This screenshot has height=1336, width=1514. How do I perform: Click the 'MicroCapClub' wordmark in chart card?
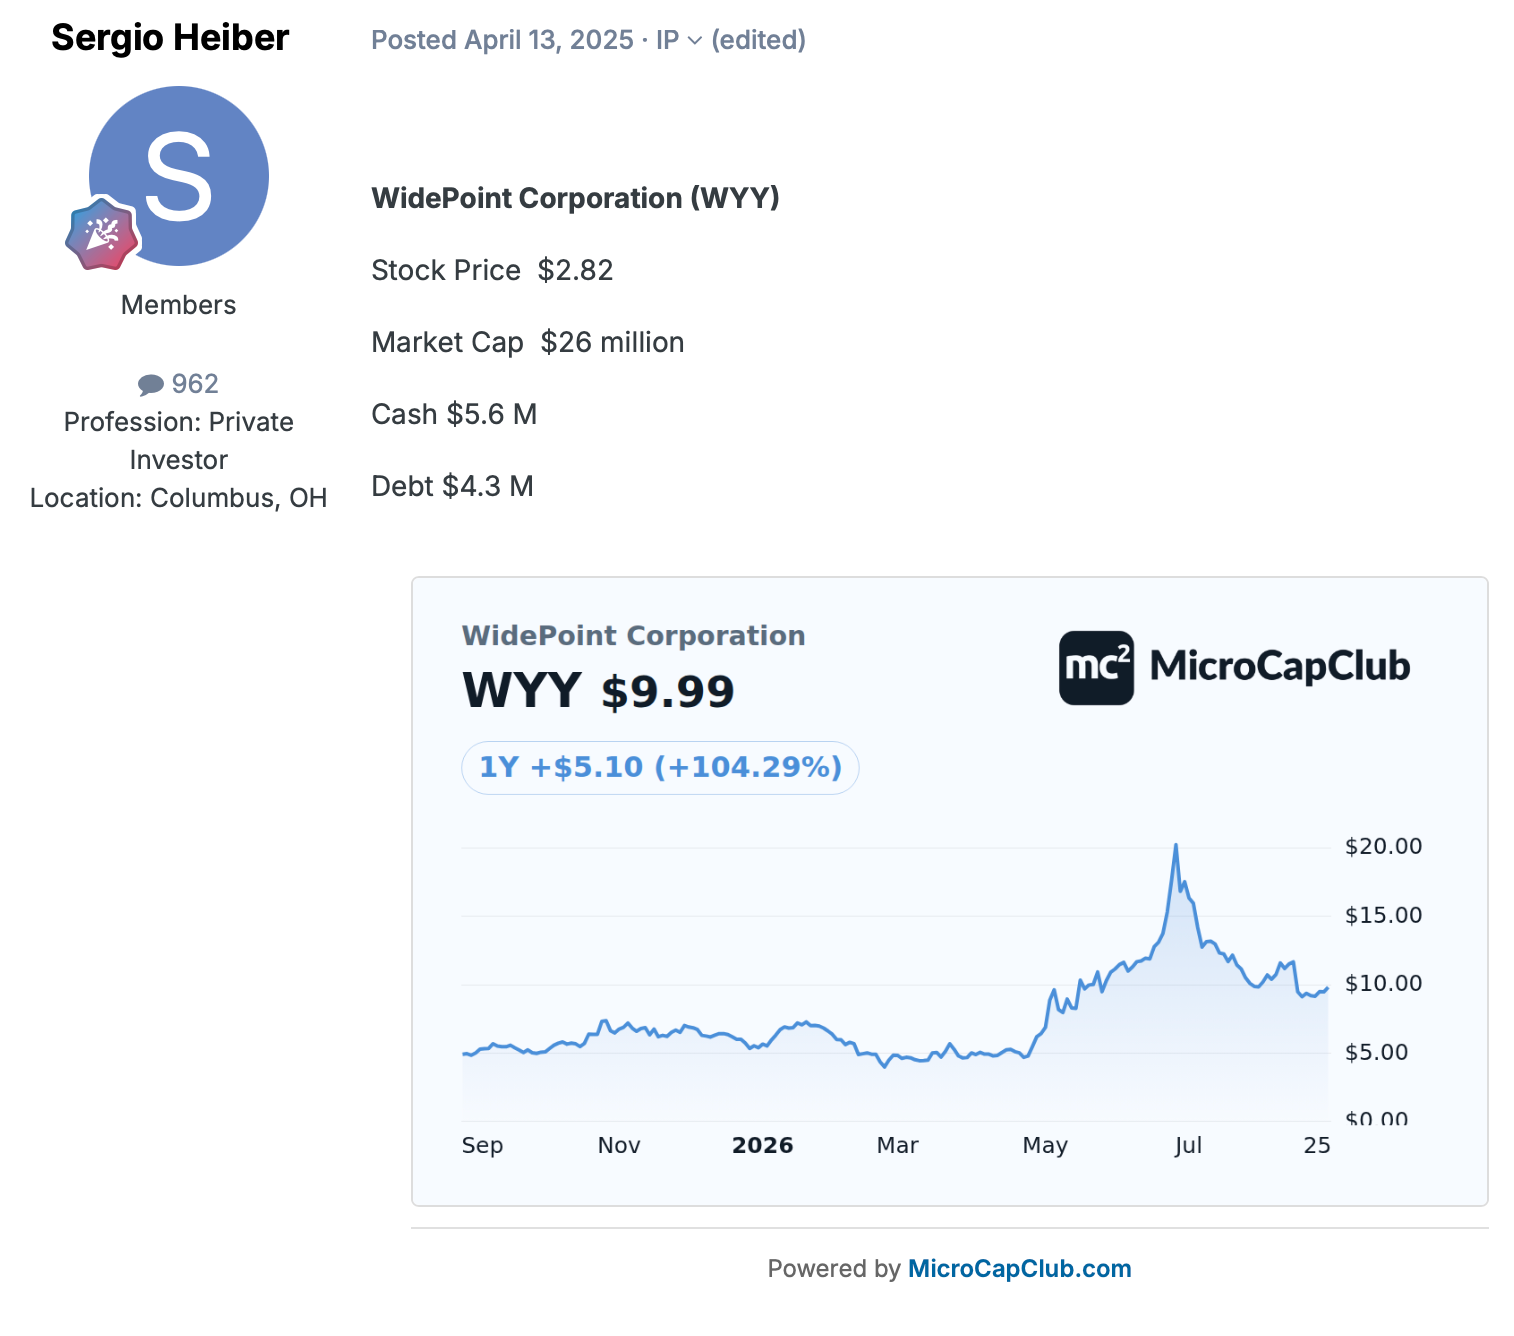pyautogui.click(x=1280, y=667)
